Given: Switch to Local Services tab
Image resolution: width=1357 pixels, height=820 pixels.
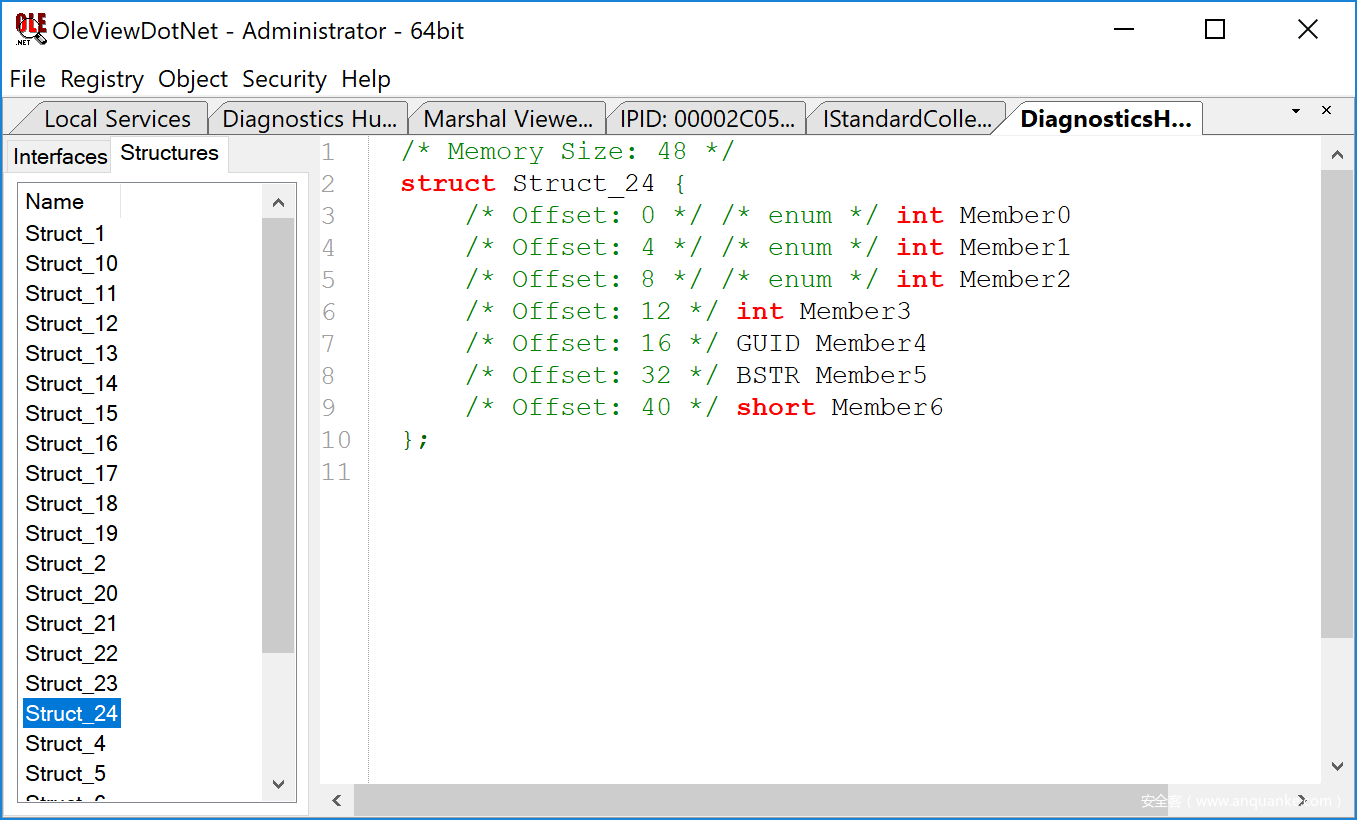Looking at the screenshot, I should pos(116,119).
